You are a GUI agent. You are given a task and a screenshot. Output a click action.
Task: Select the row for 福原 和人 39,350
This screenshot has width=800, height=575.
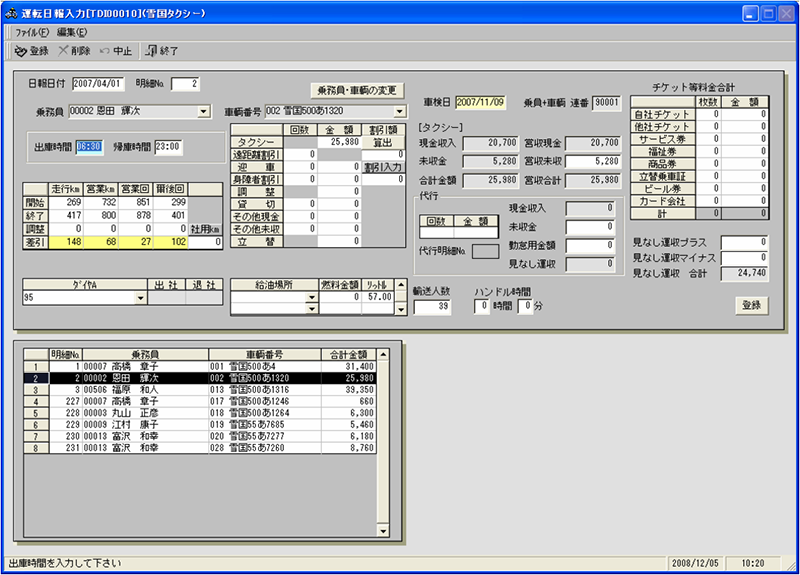click(200, 390)
